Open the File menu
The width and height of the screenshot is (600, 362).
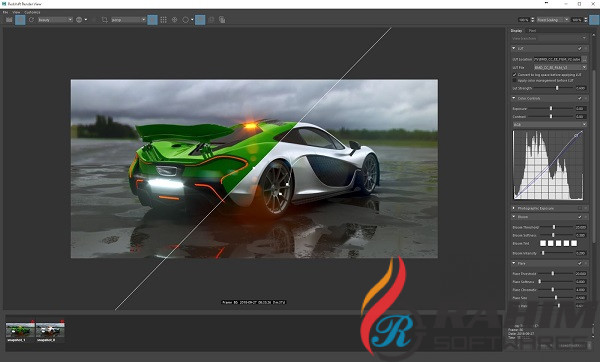coord(5,12)
